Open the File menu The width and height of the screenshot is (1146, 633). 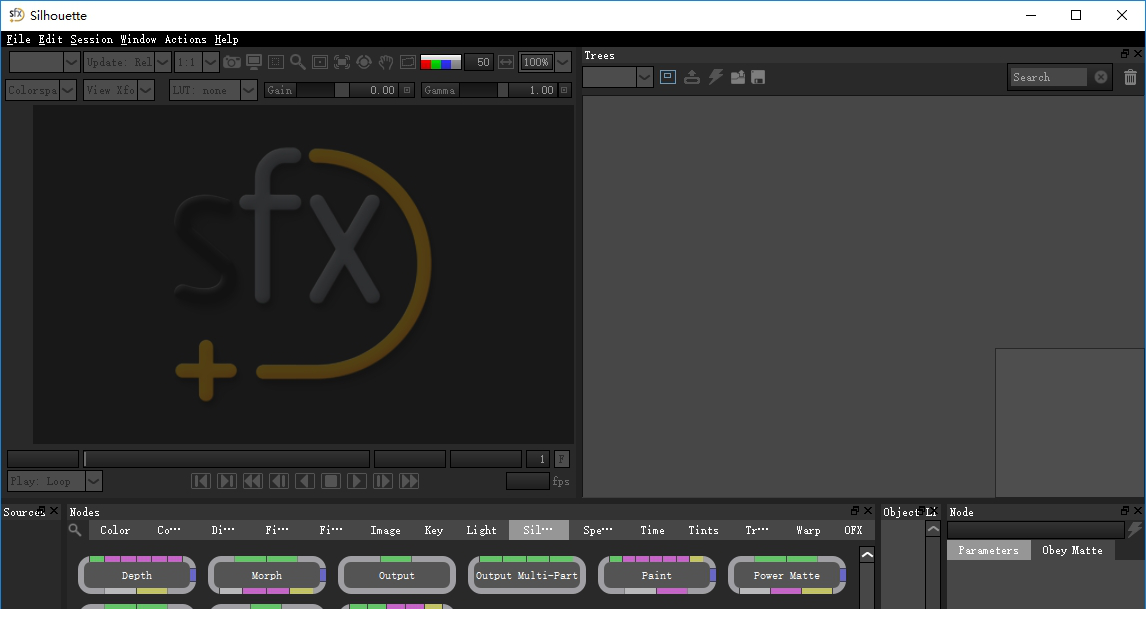pyautogui.click(x=18, y=39)
